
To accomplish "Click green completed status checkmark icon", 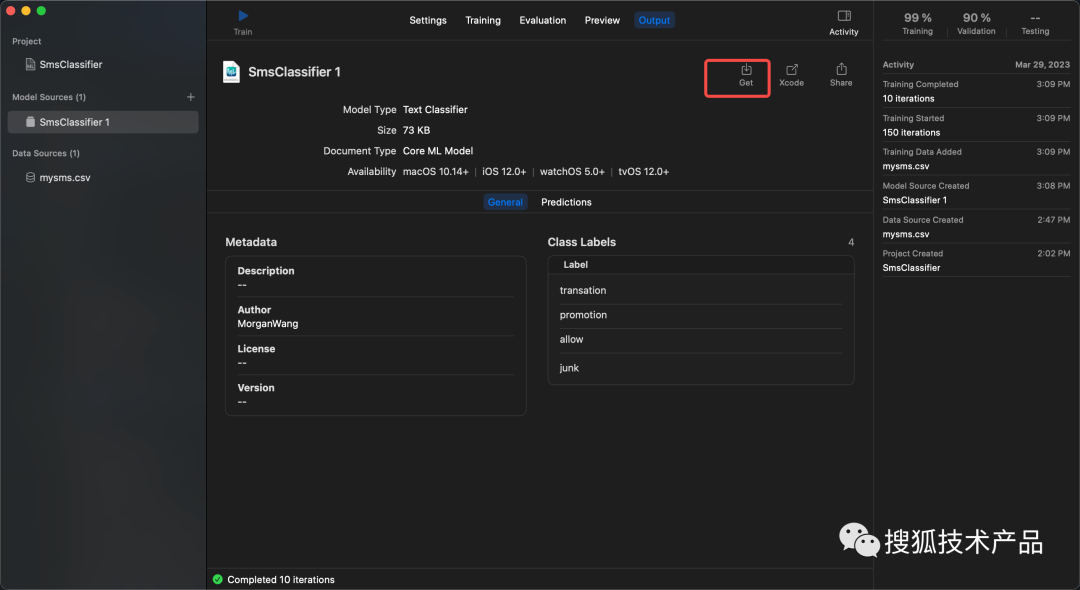I will click(x=218, y=580).
